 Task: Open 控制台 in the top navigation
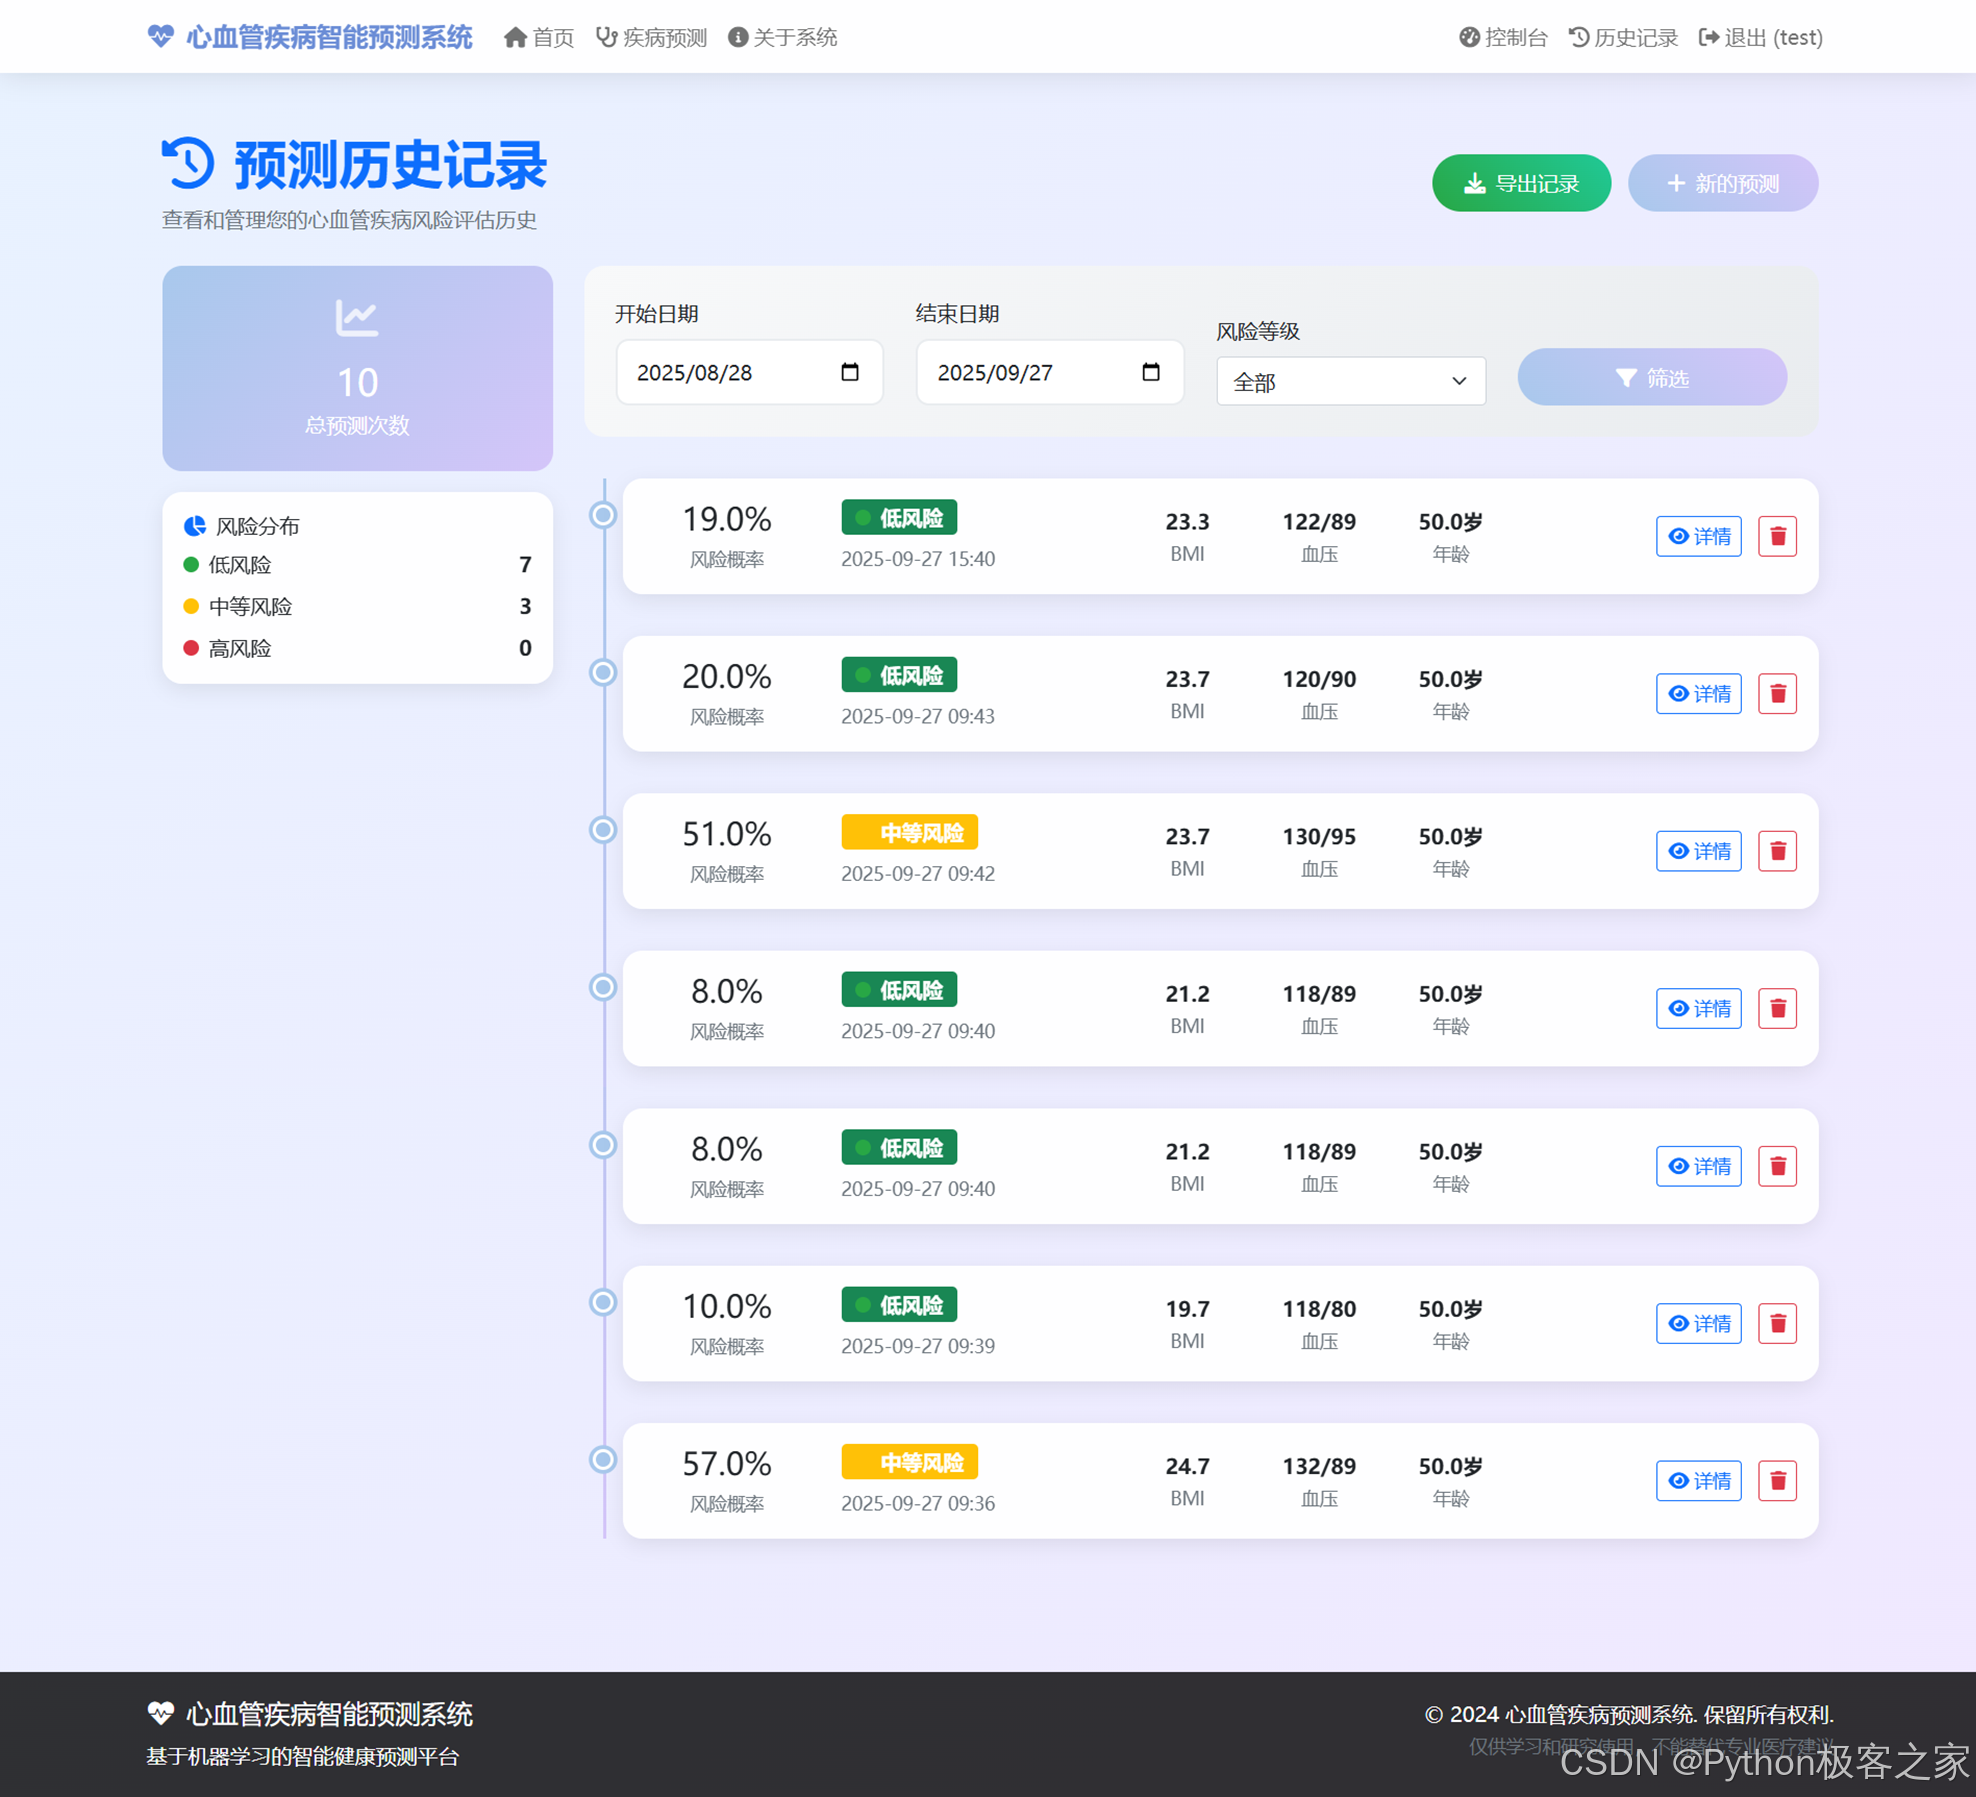(1503, 37)
